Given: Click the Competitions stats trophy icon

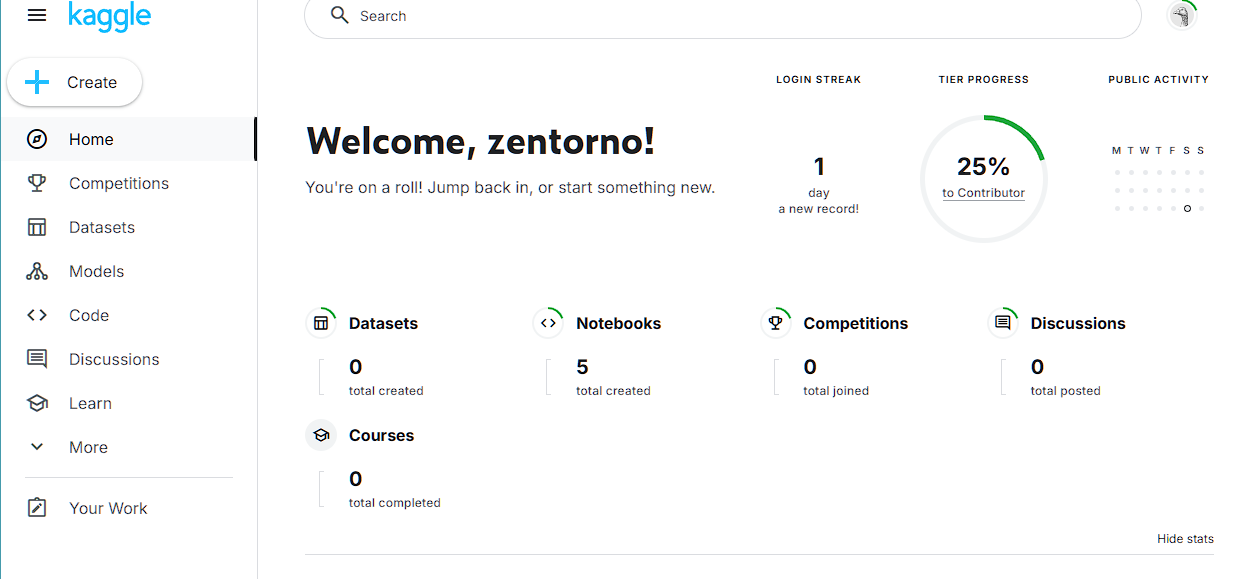Looking at the screenshot, I should point(775,323).
